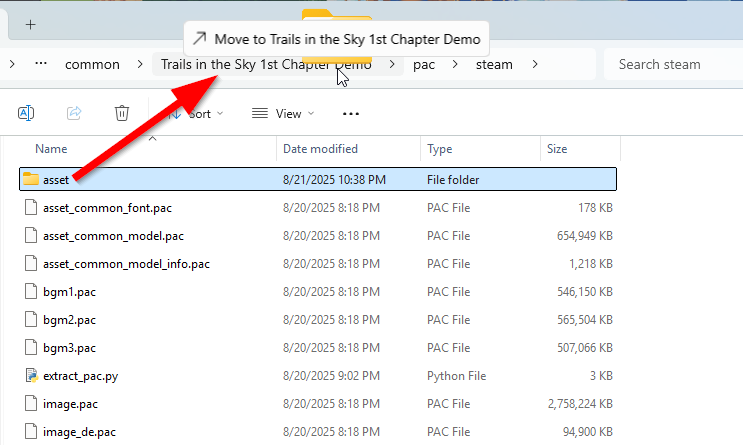Select the image_de.pac file name

[x=80, y=432]
